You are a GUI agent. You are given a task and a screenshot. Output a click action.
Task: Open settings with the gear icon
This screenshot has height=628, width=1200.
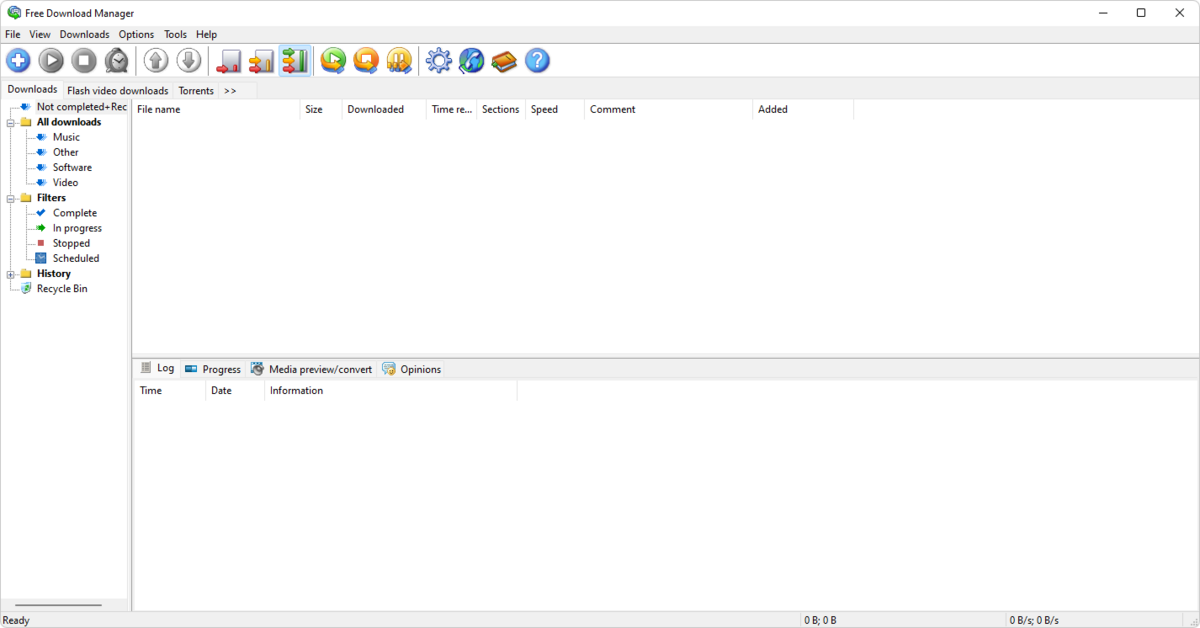[439, 61]
